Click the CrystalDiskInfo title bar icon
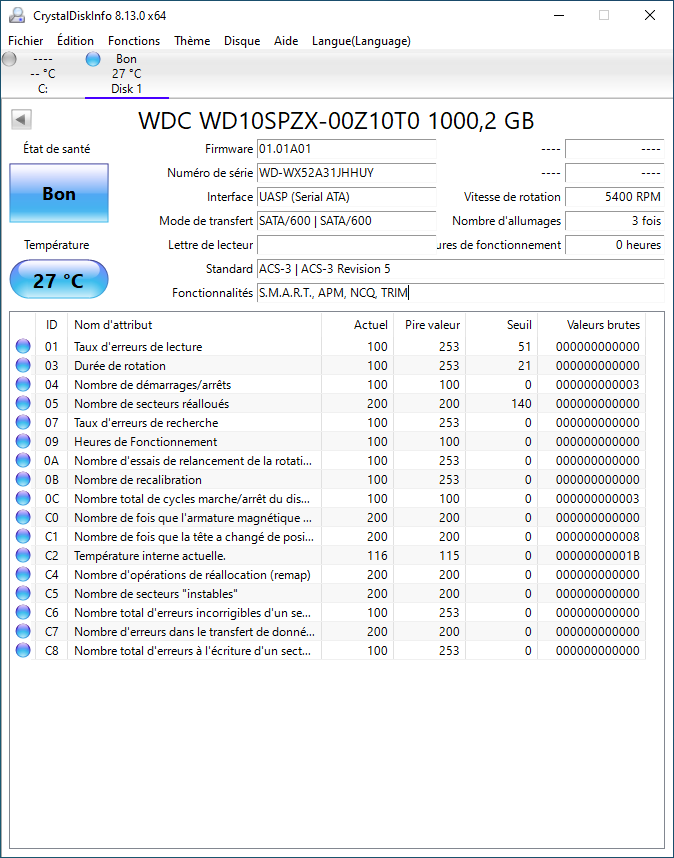Image resolution: width=674 pixels, height=858 pixels. click(x=17, y=15)
